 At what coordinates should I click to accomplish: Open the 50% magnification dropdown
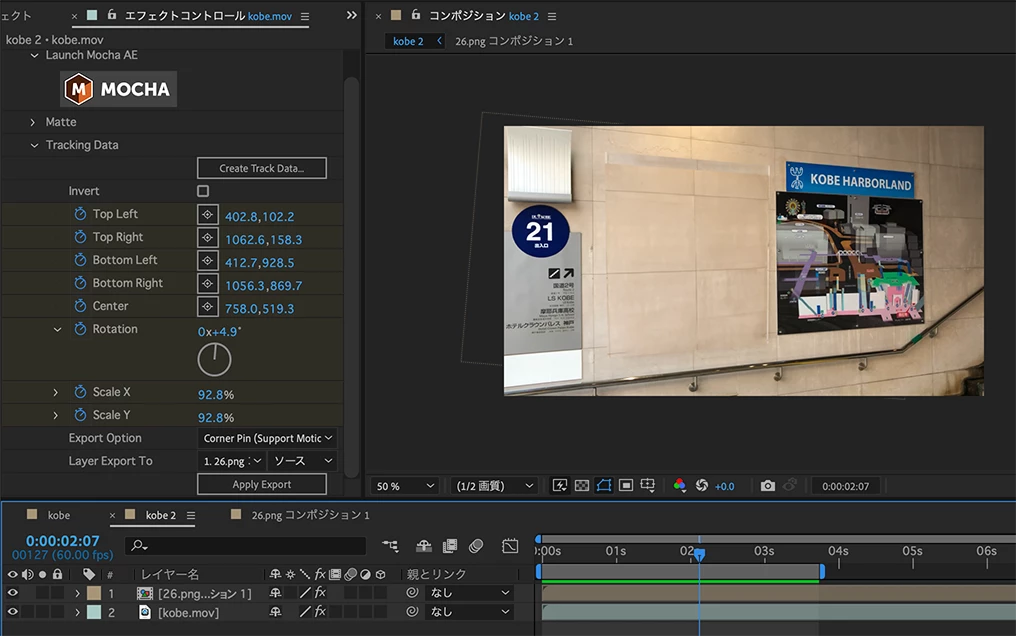[405, 486]
